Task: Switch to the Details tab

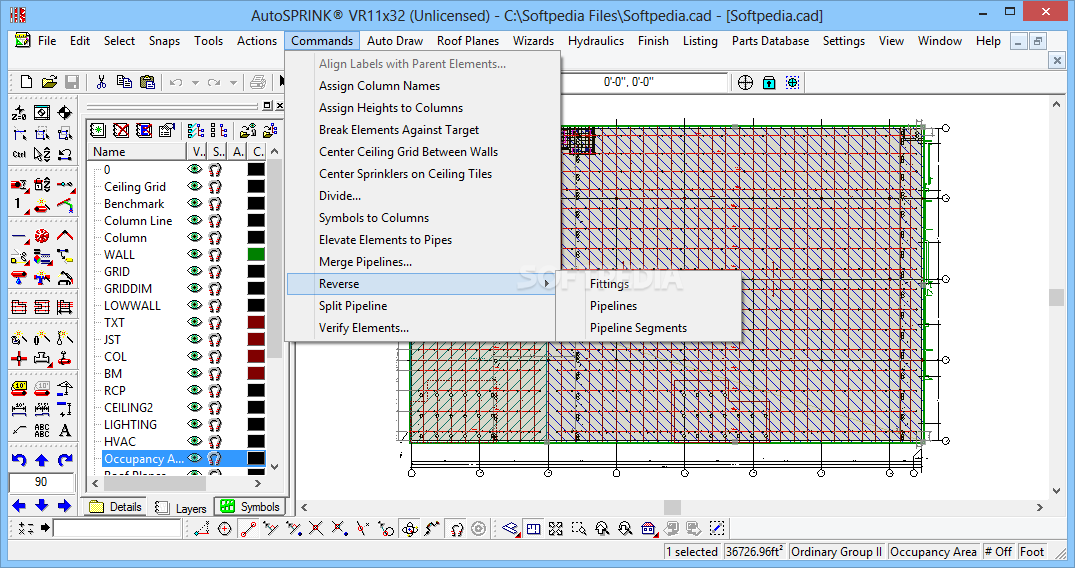Action: (116, 507)
